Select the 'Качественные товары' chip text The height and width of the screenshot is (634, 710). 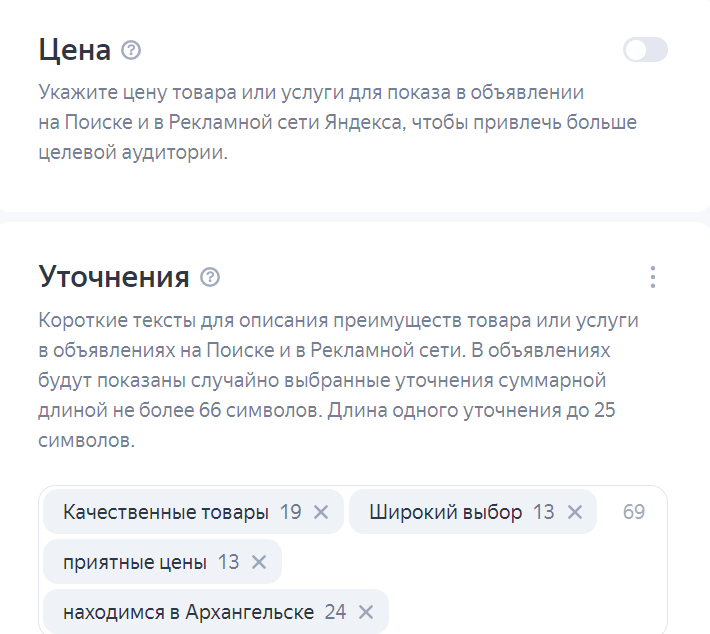tap(165, 512)
